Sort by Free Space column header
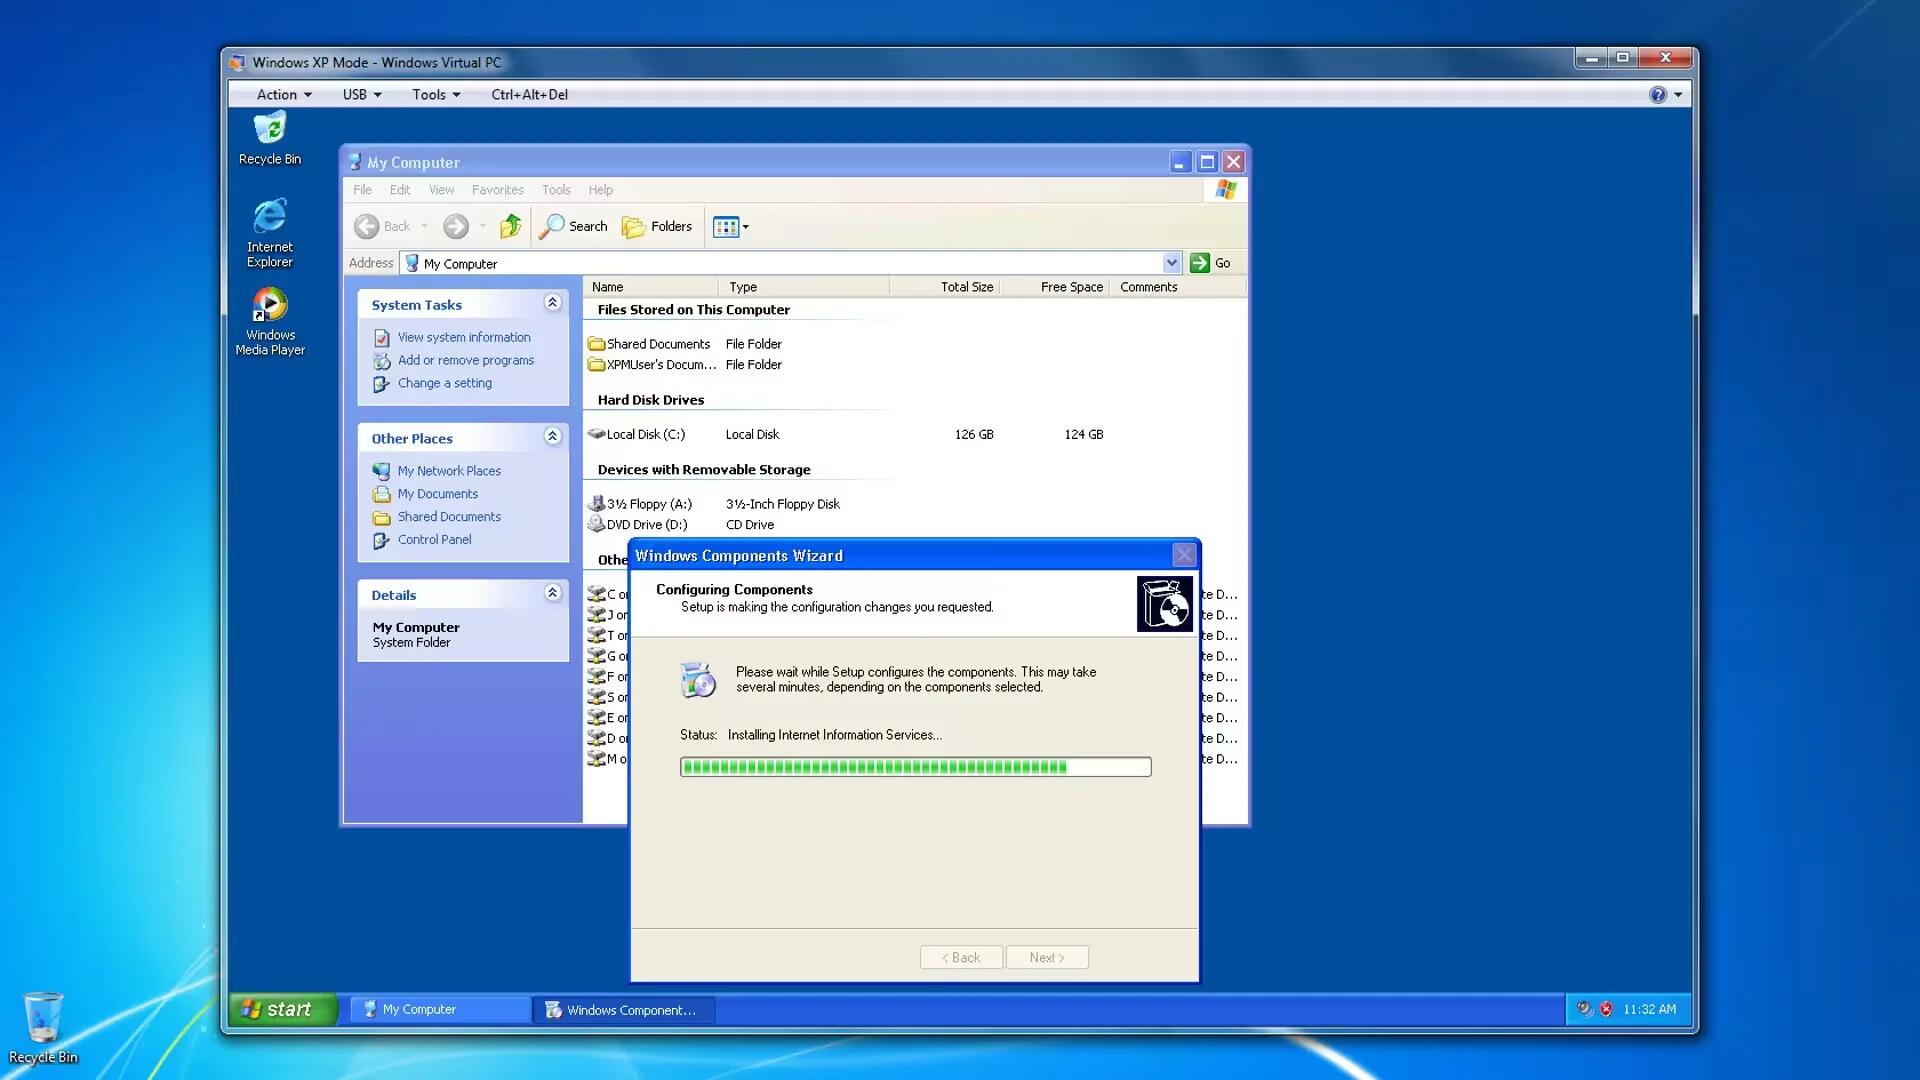This screenshot has width=1920, height=1080. [1054, 287]
